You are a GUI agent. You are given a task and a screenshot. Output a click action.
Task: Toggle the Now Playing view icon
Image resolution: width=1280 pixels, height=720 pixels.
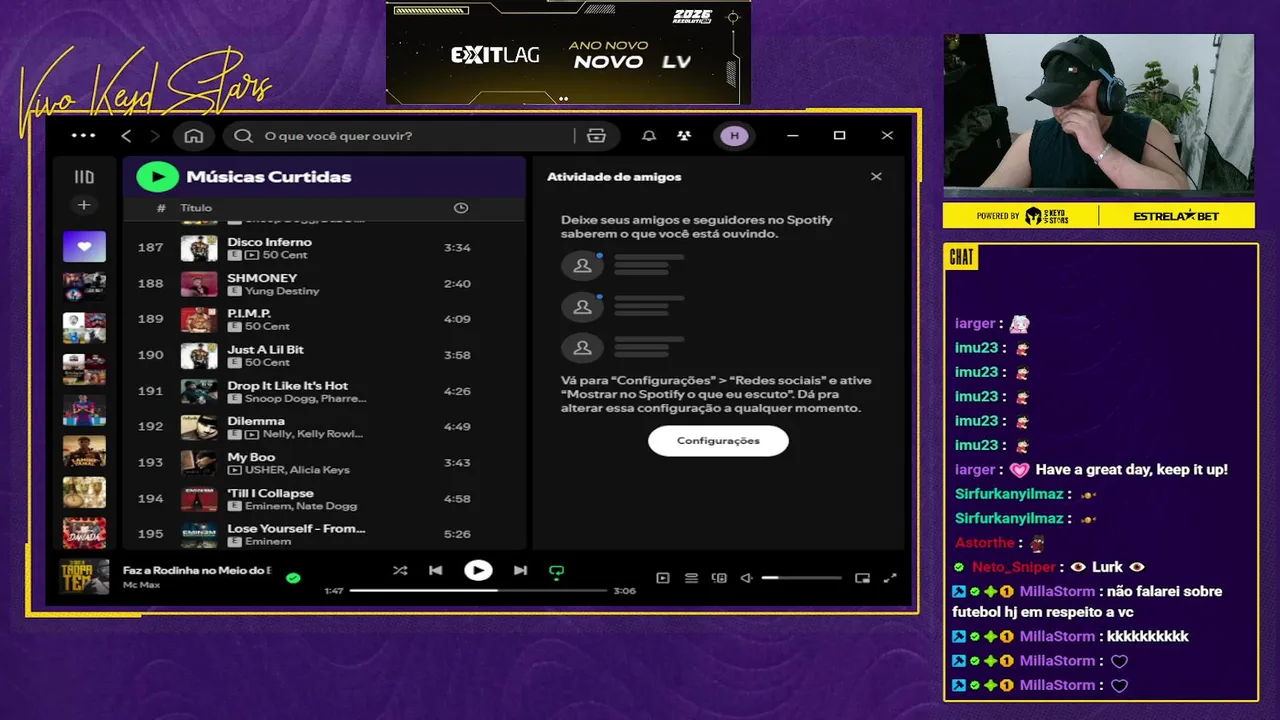click(x=662, y=578)
